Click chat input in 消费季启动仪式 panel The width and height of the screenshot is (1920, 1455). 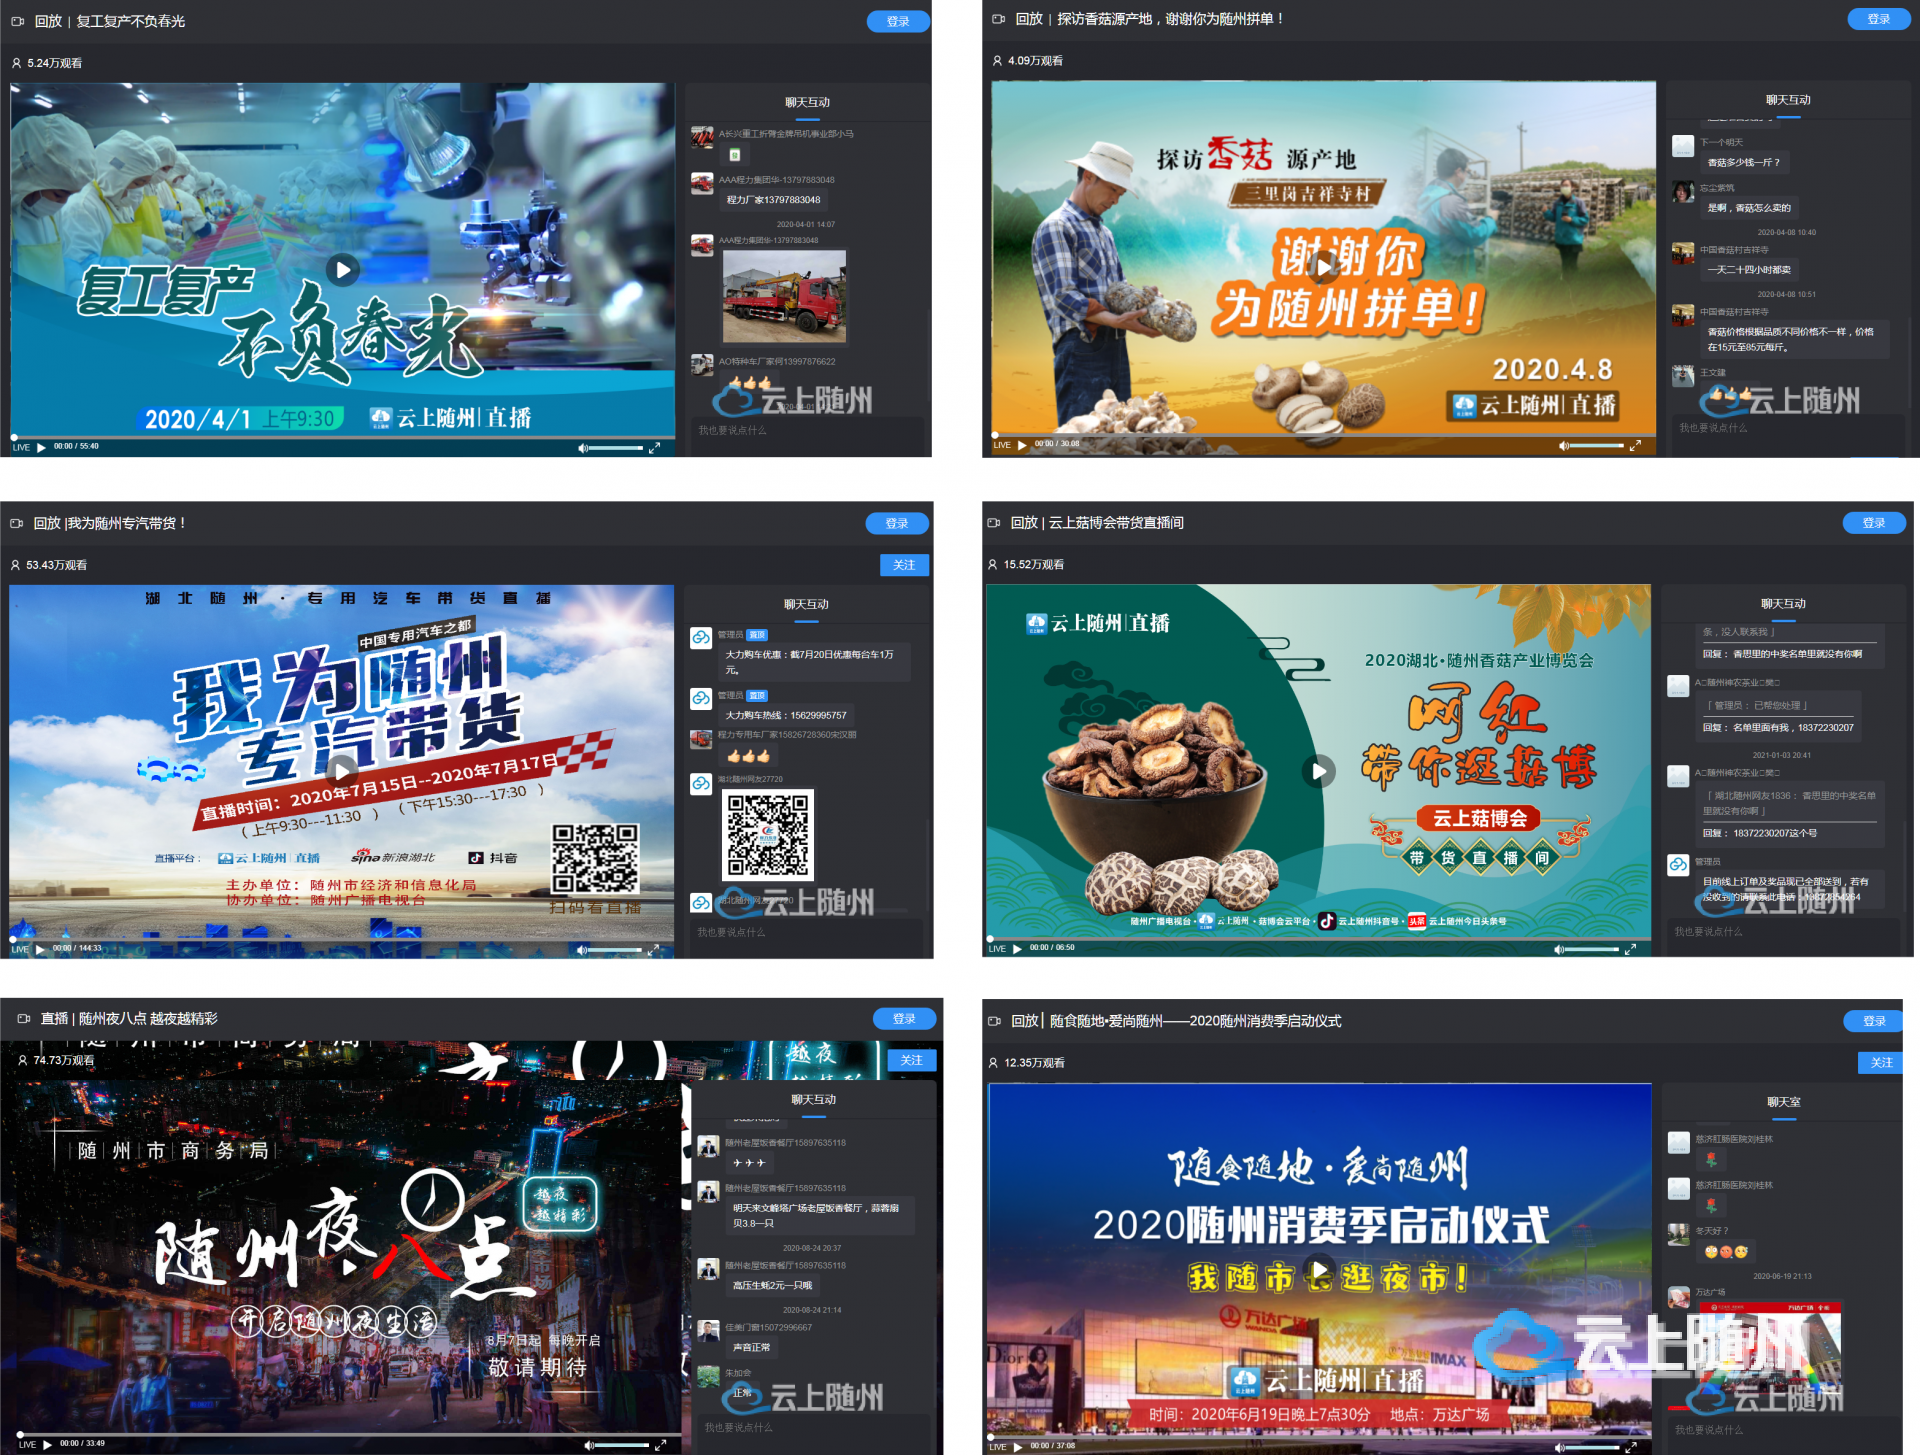coord(1783,1430)
